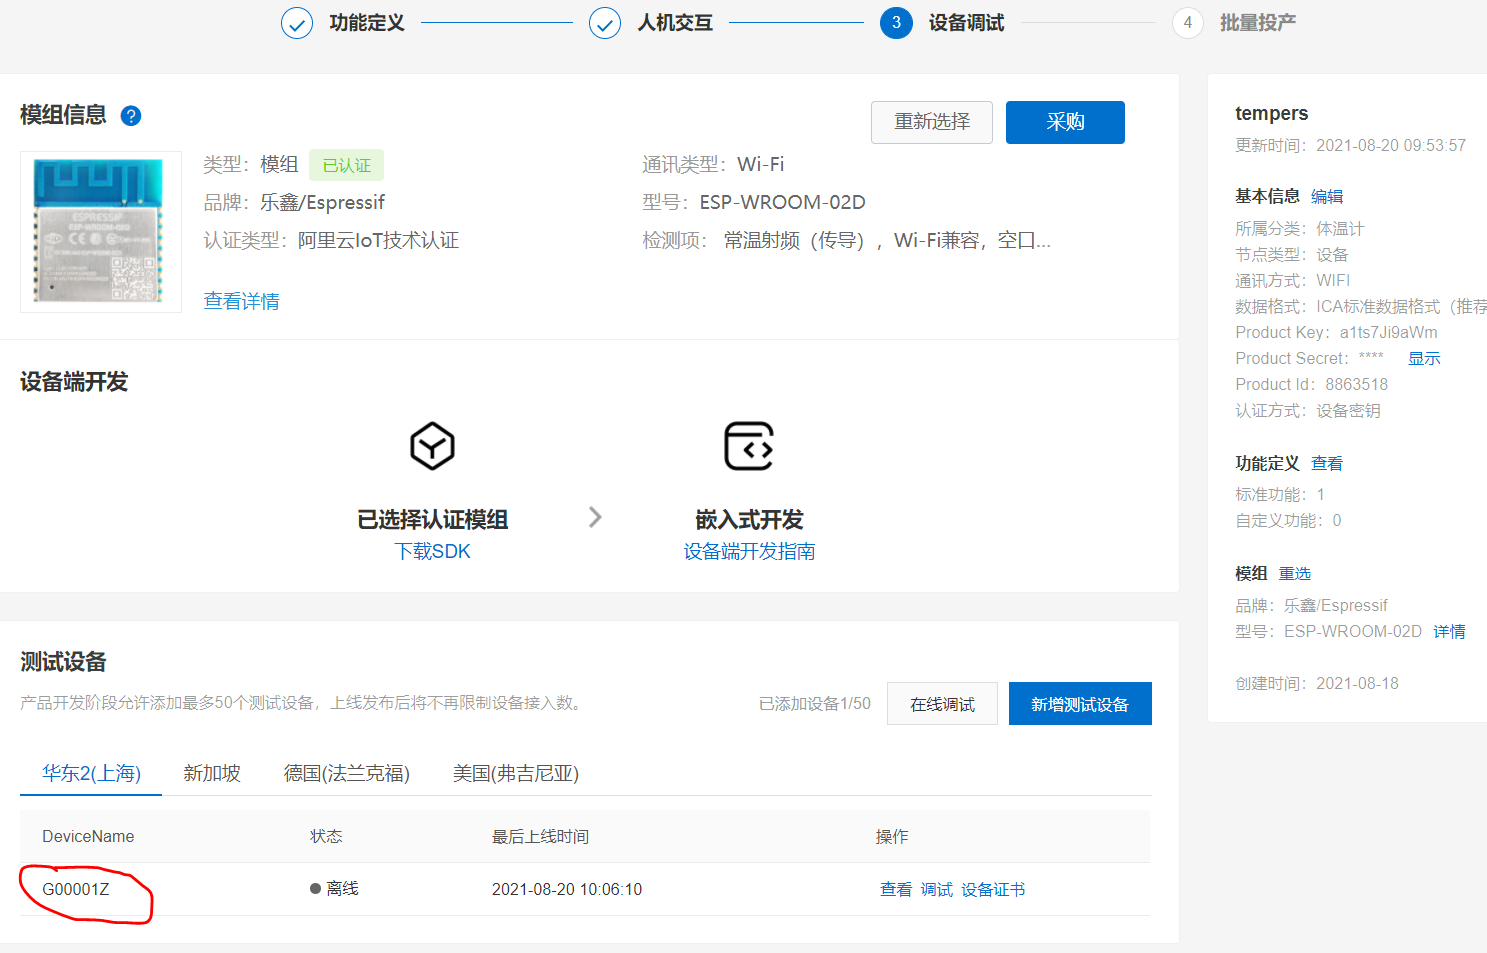Click the 嵌入式开发 code icon
1487x953 pixels.
(748, 447)
